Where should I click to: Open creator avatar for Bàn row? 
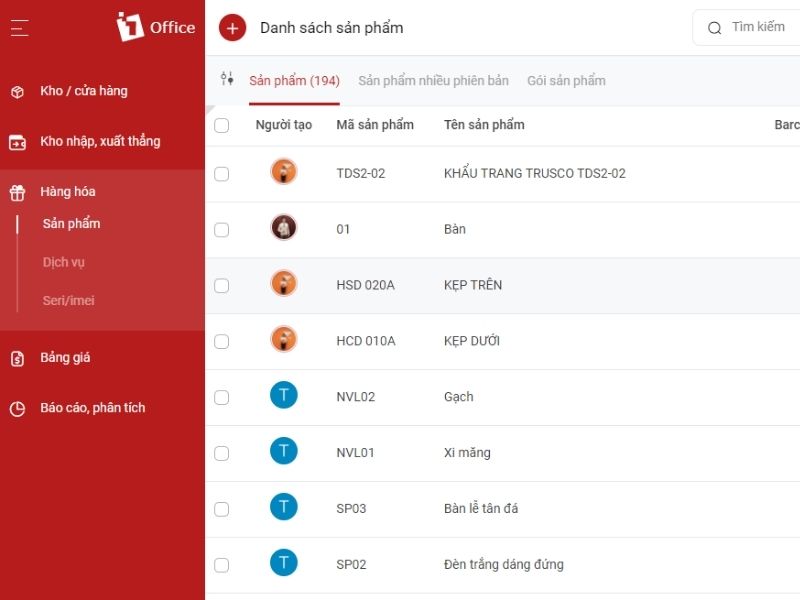(284, 228)
